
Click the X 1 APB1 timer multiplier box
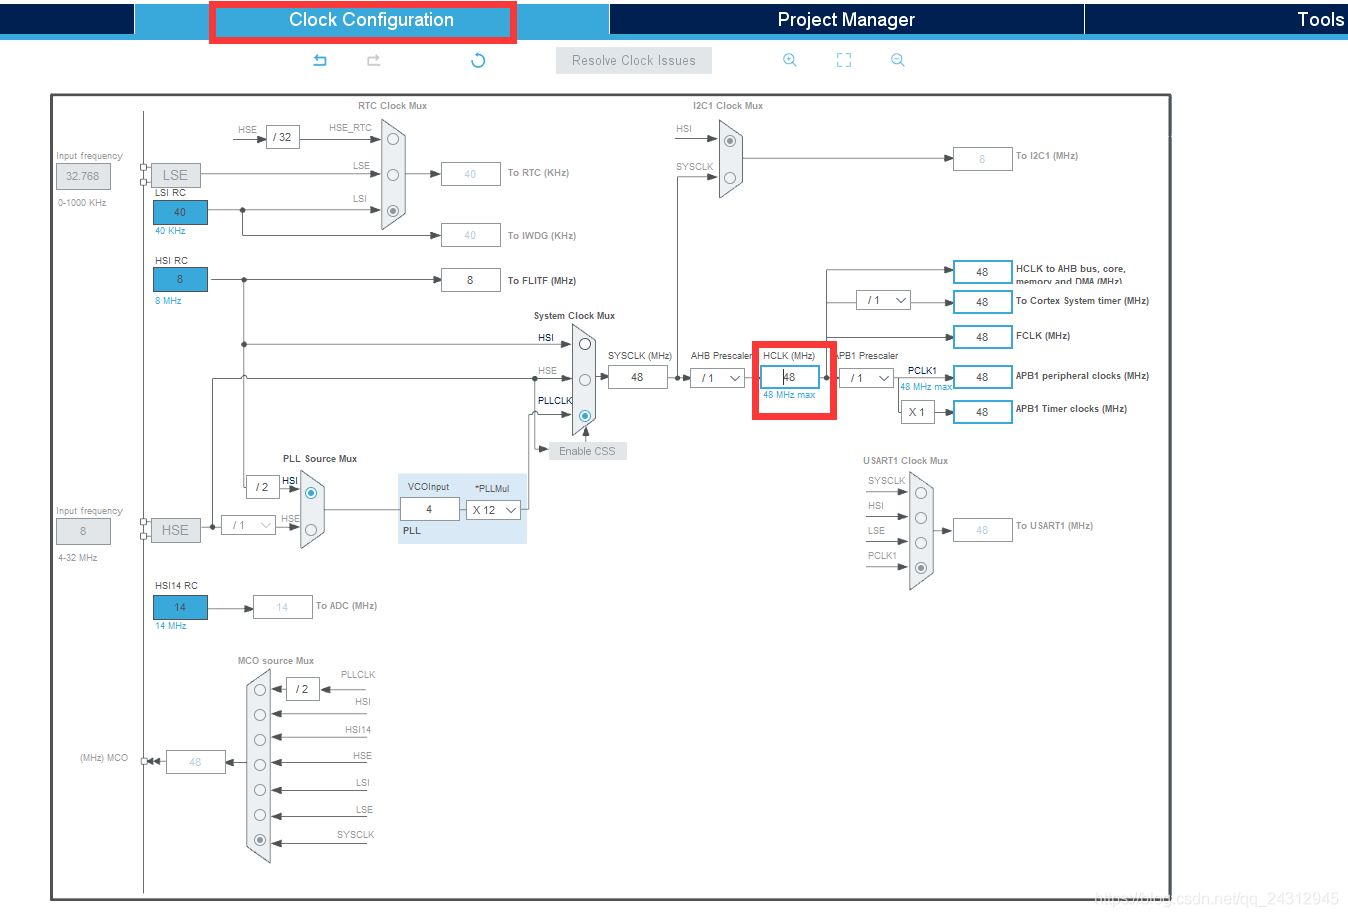917,412
